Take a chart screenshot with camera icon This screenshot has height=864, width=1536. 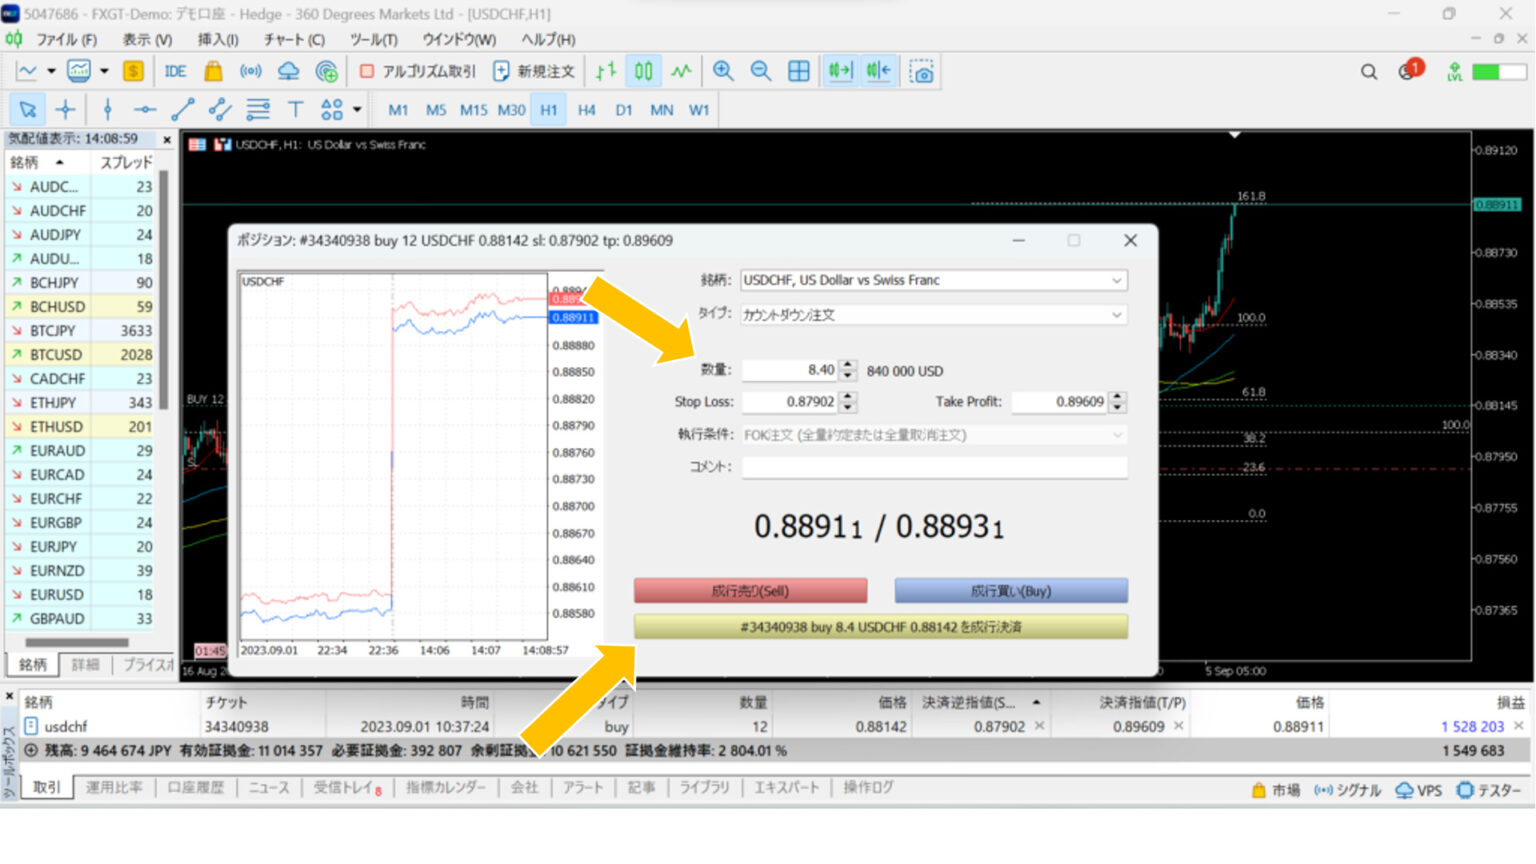(x=922, y=72)
